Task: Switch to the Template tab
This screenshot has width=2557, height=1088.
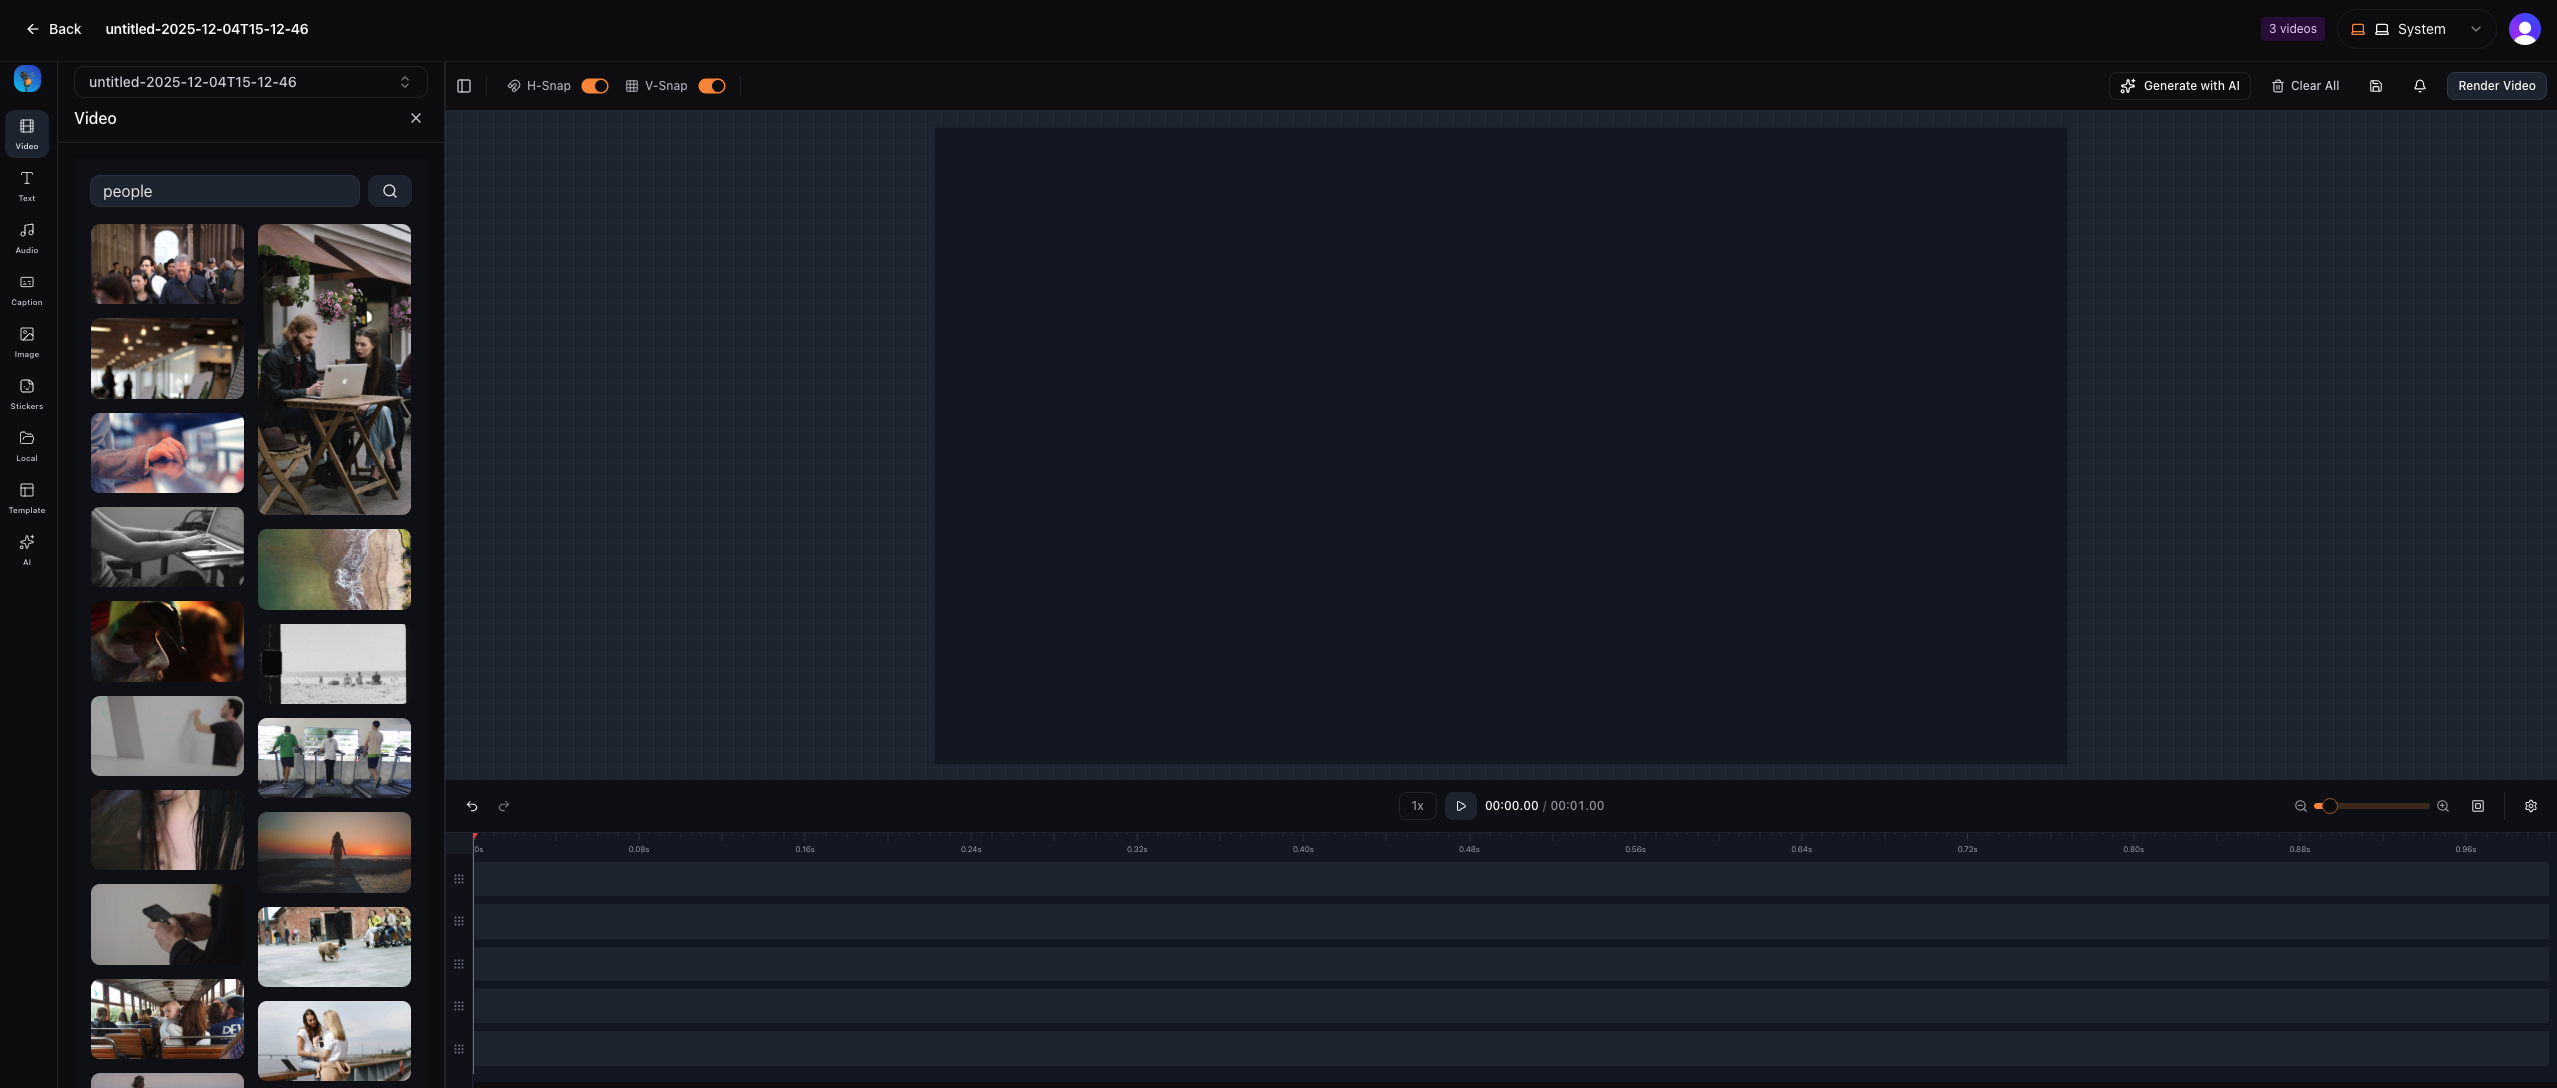Action: pyautogui.click(x=27, y=497)
